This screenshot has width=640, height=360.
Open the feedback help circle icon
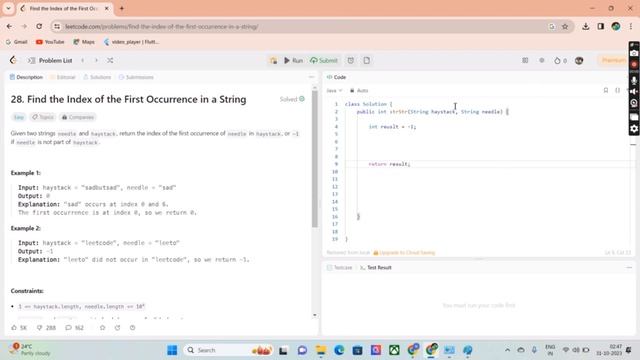(132, 328)
